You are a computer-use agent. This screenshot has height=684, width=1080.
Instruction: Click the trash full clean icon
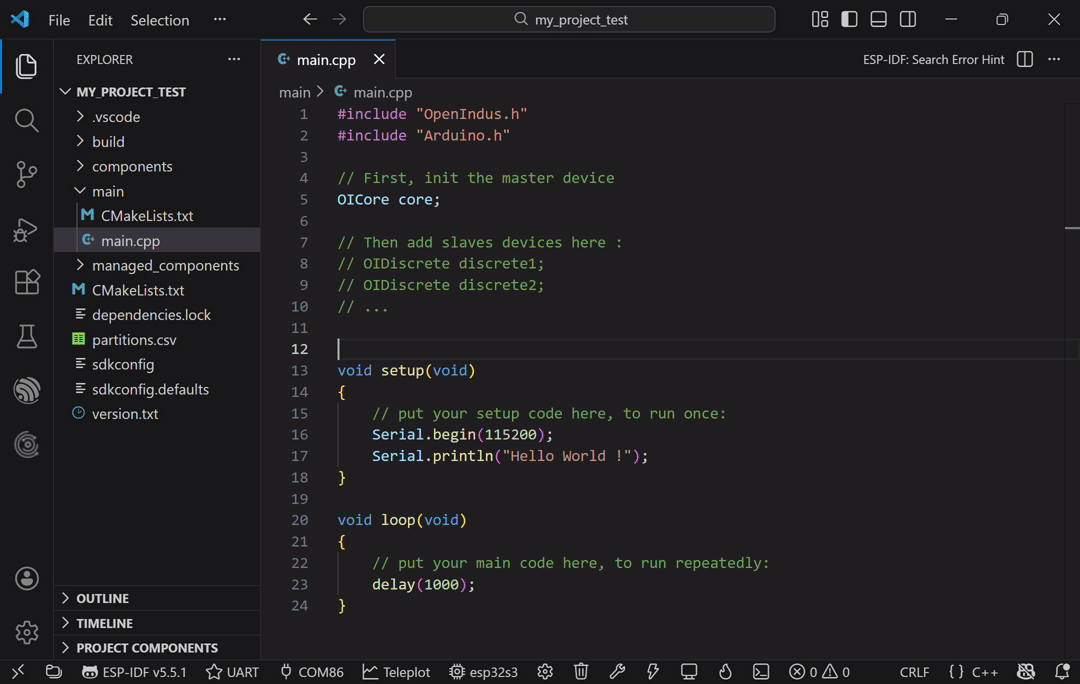click(x=581, y=672)
